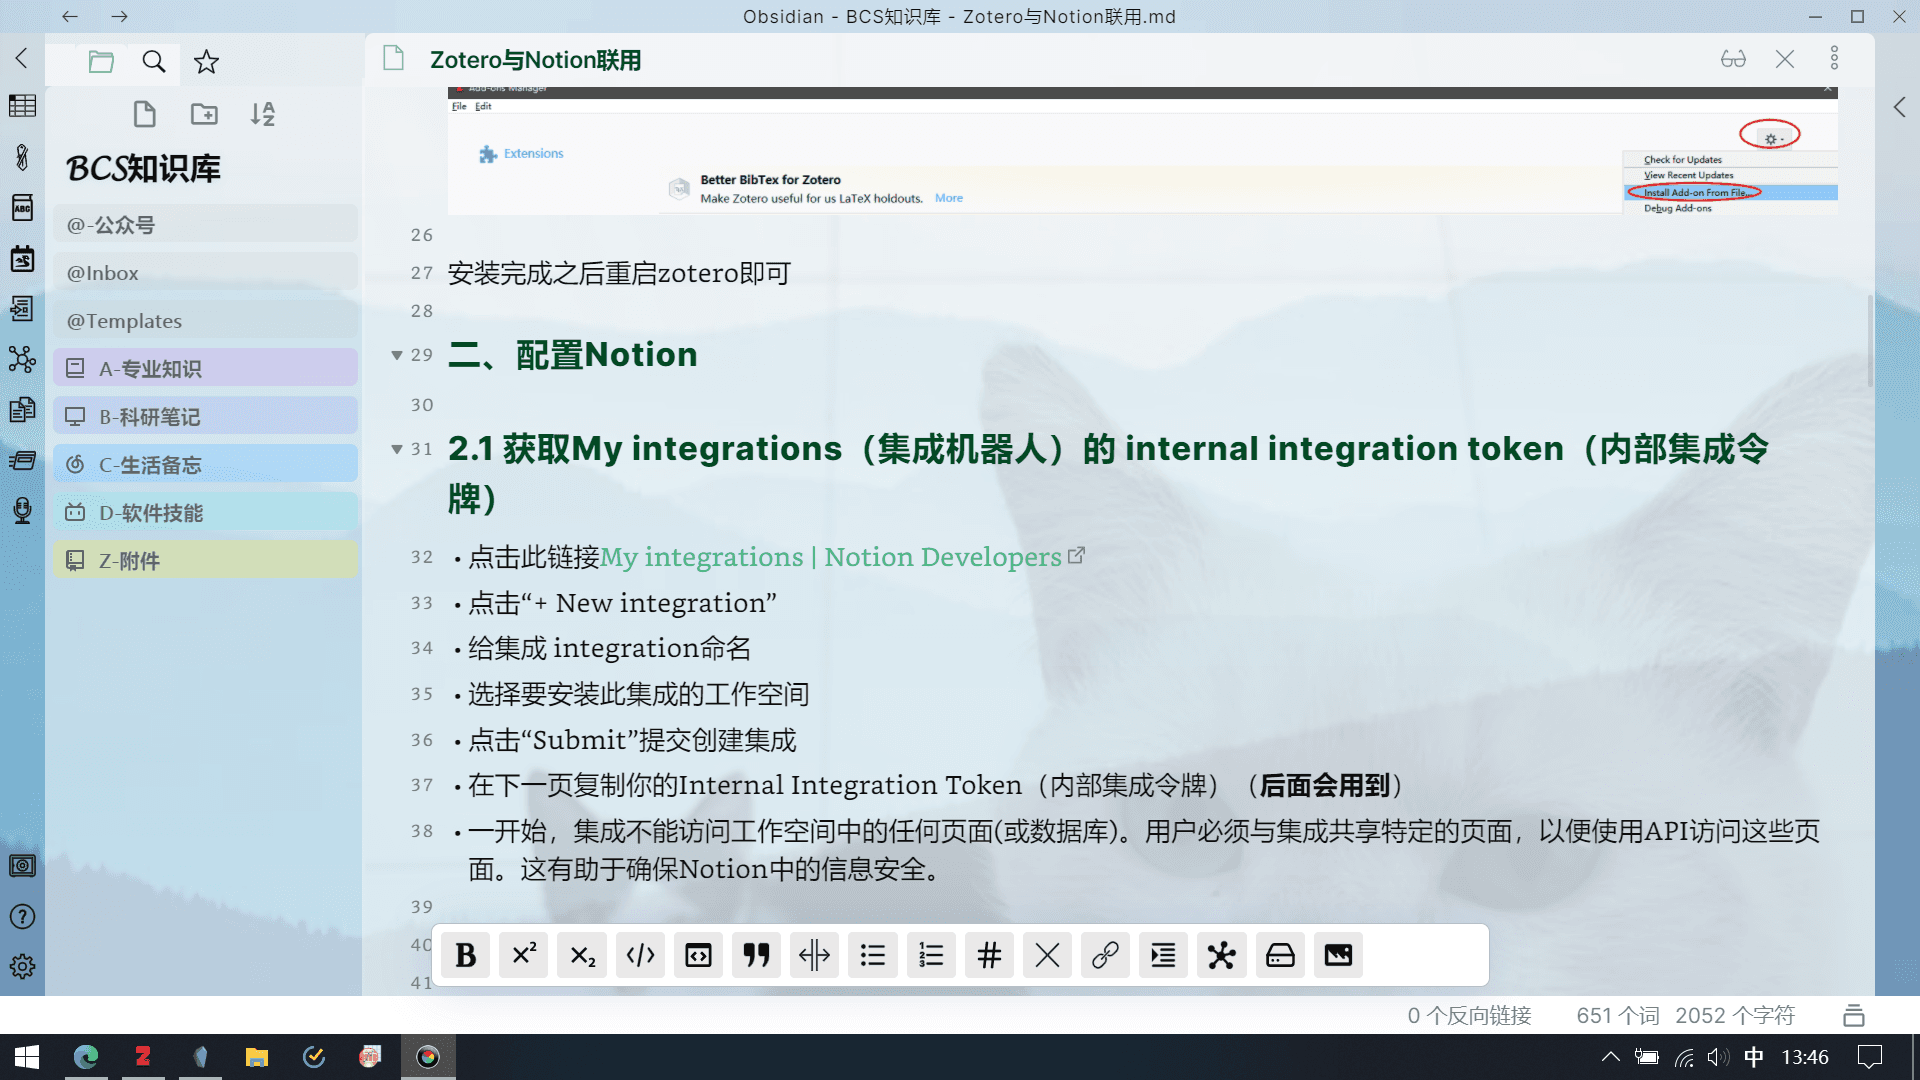Open My integrations Notion Developers link
This screenshot has height=1080, width=1920.
831,557
